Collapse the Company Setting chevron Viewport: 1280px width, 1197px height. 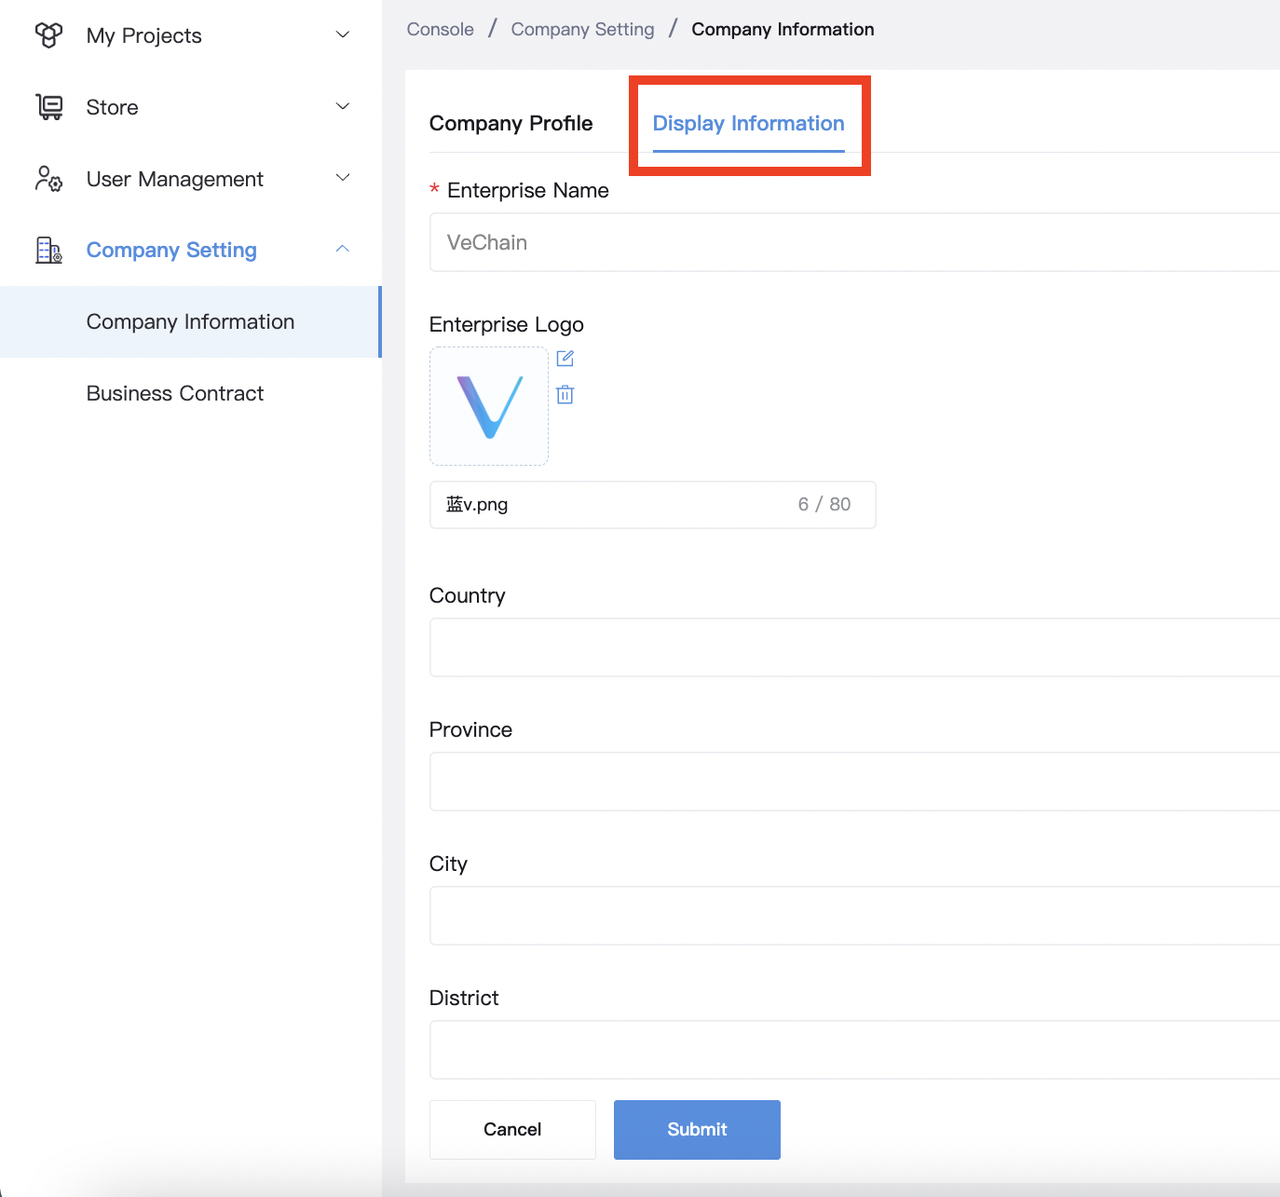[x=342, y=249]
